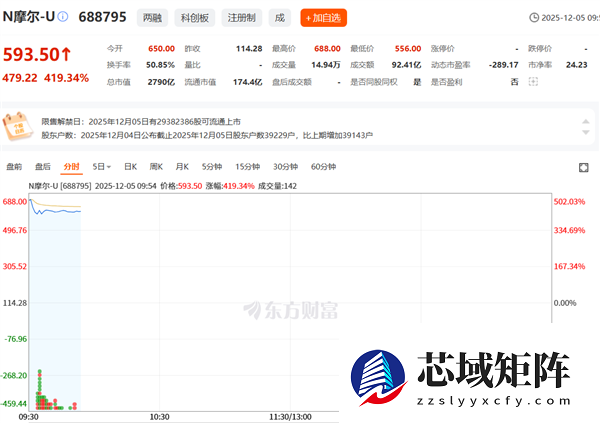Click the 10:30 time axis label

coord(160,417)
